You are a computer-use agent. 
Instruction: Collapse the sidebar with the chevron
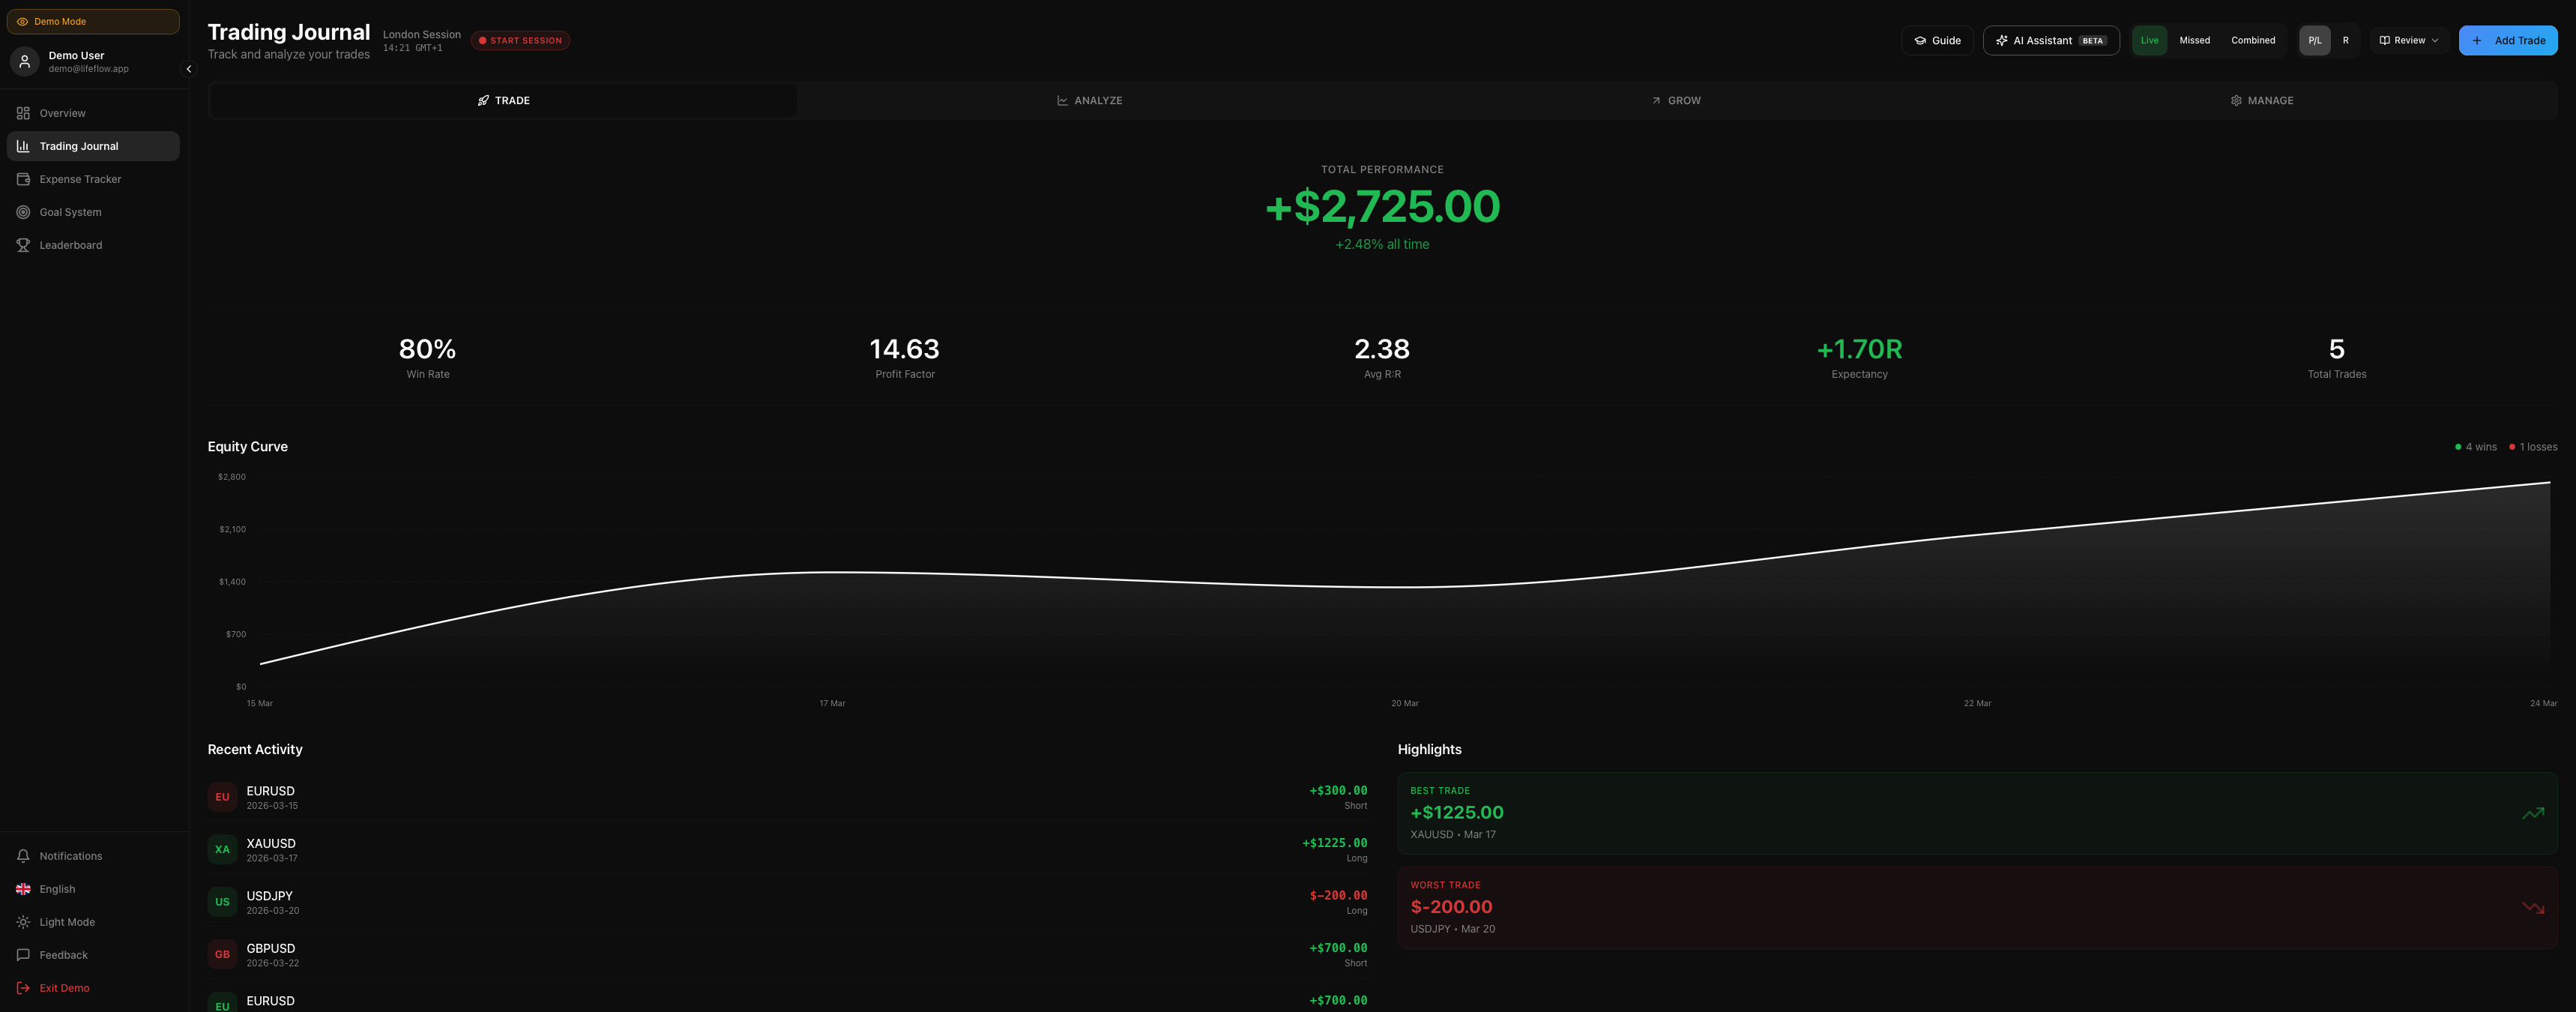(188, 69)
